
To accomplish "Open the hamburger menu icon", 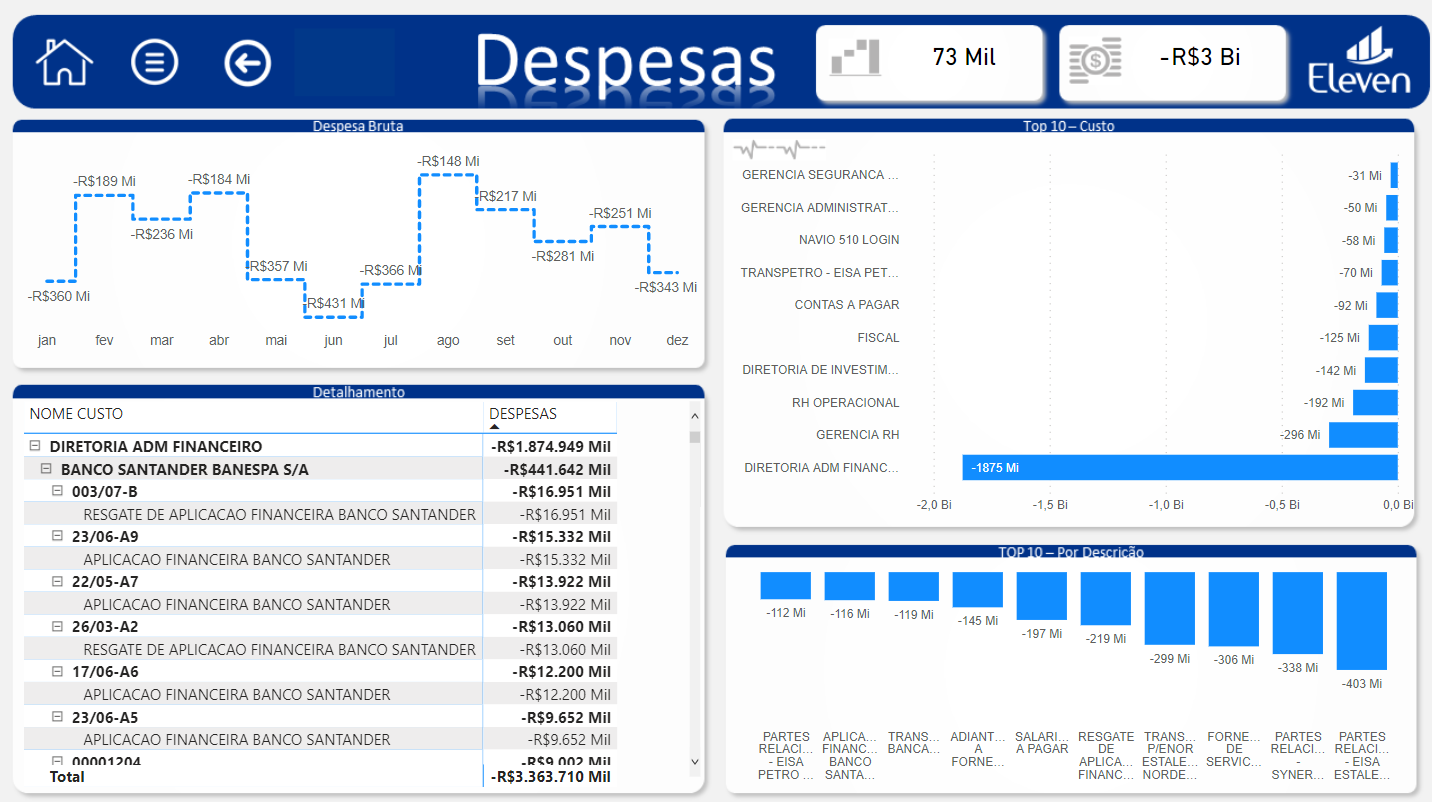I will click(x=155, y=61).
